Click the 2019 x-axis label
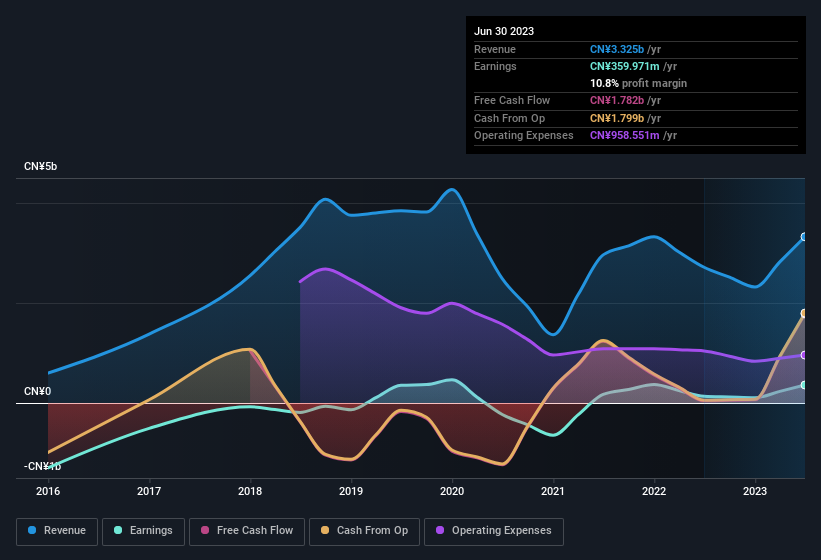This screenshot has height=560, width=821. point(351,491)
